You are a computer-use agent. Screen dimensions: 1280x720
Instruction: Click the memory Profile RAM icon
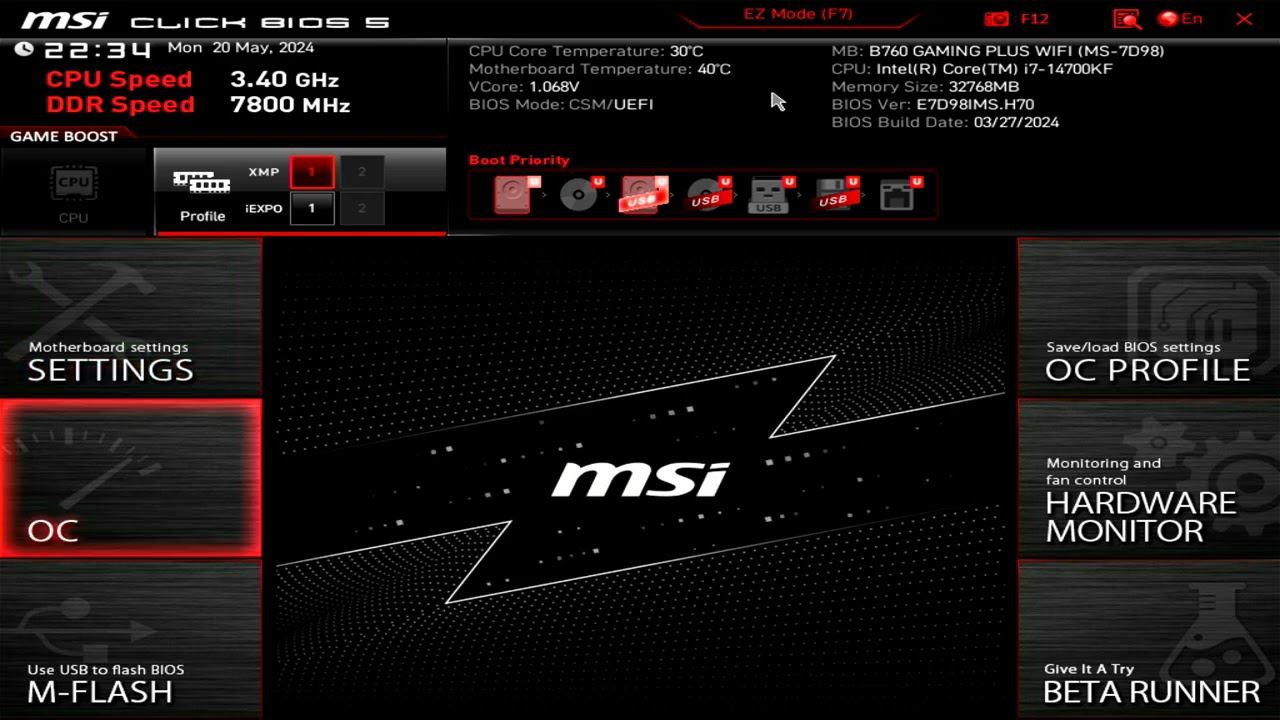point(202,181)
